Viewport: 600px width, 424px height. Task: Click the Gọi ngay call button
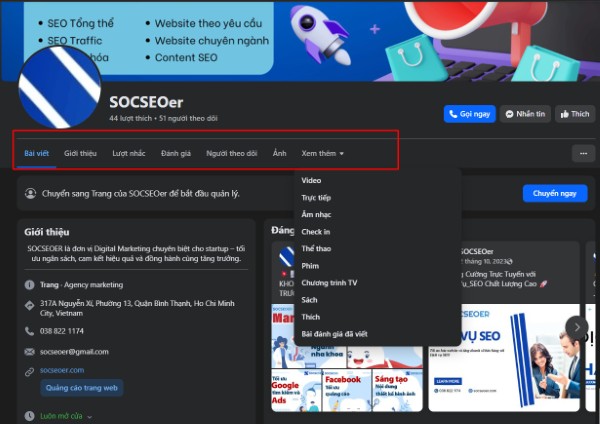tap(470, 114)
